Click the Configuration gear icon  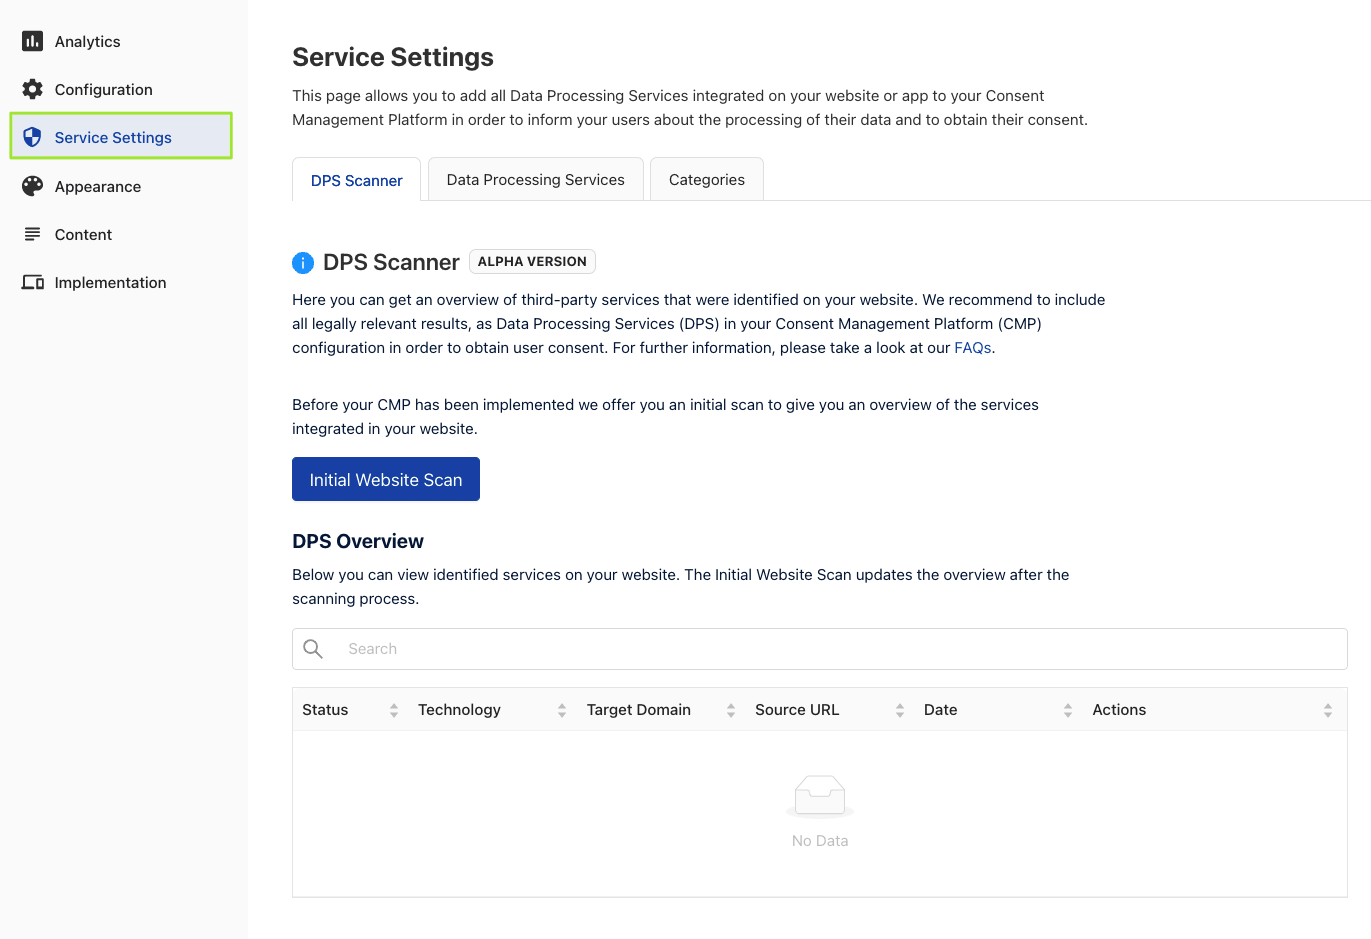point(32,89)
